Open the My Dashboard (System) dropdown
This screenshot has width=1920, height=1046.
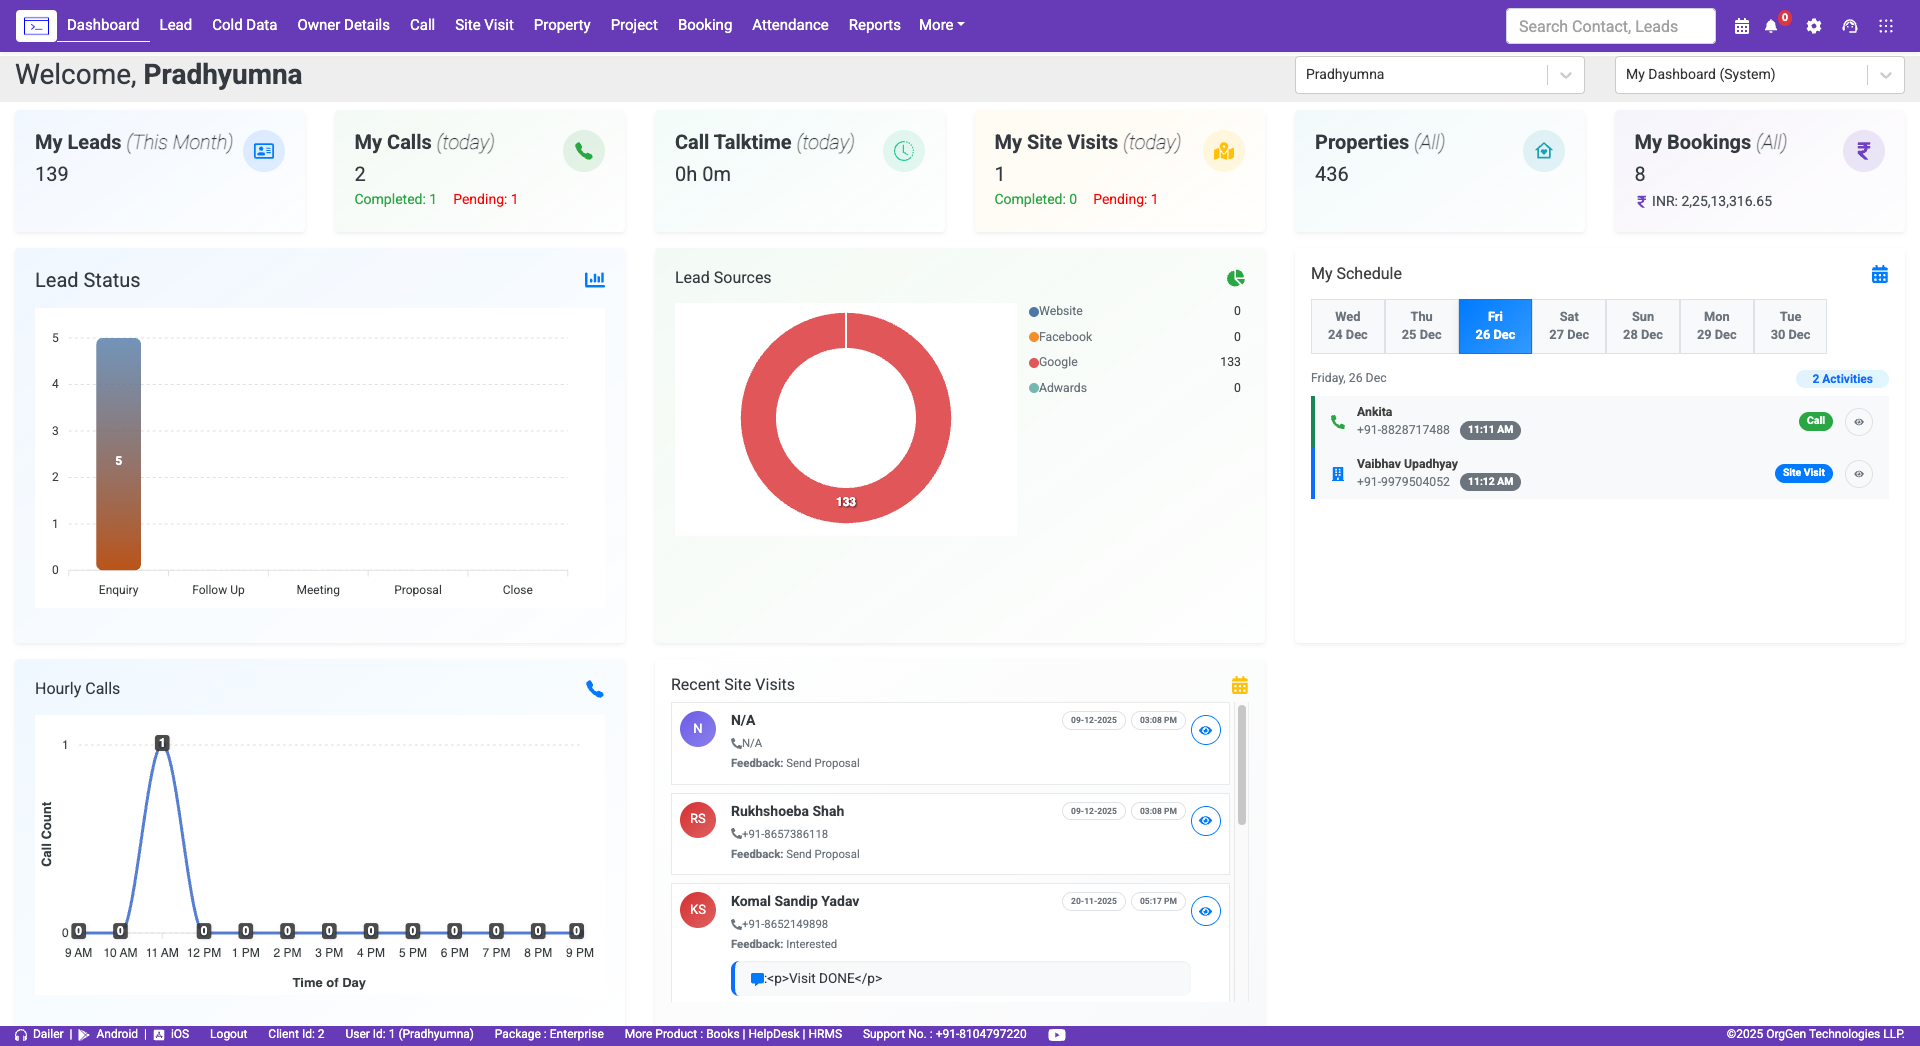(x=1886, y=74)
